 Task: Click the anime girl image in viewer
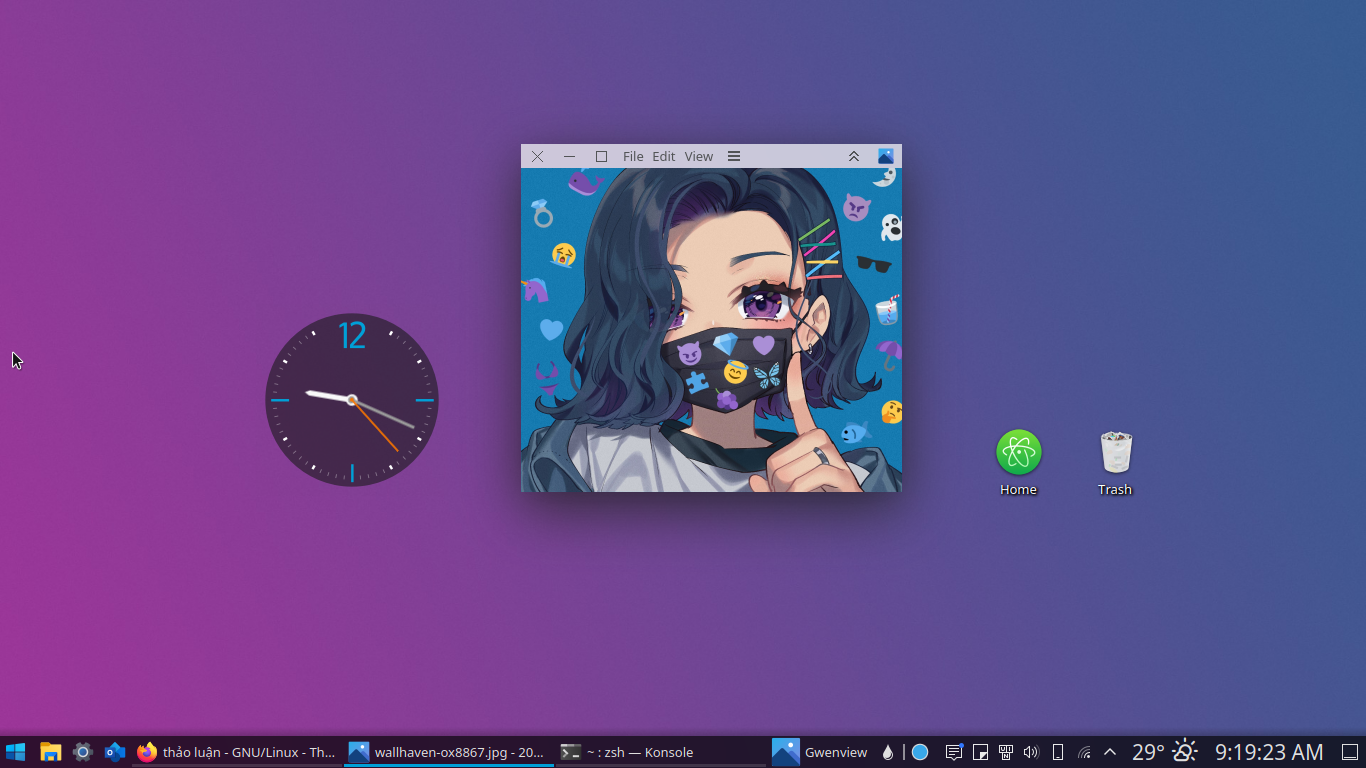(711, 330)
